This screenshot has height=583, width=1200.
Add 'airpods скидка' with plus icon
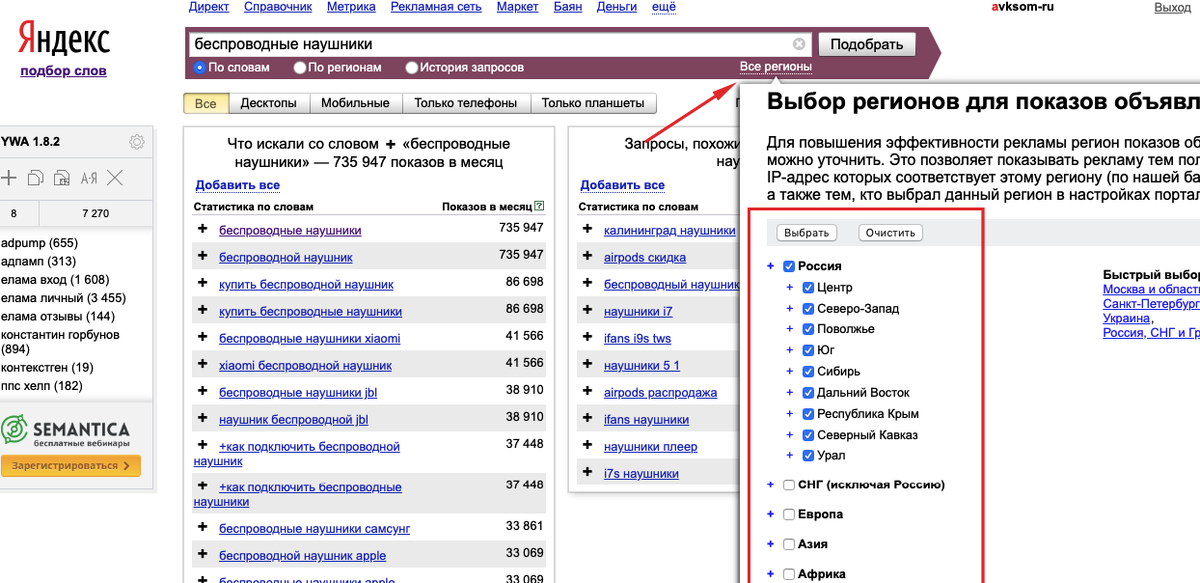point(588,257)
